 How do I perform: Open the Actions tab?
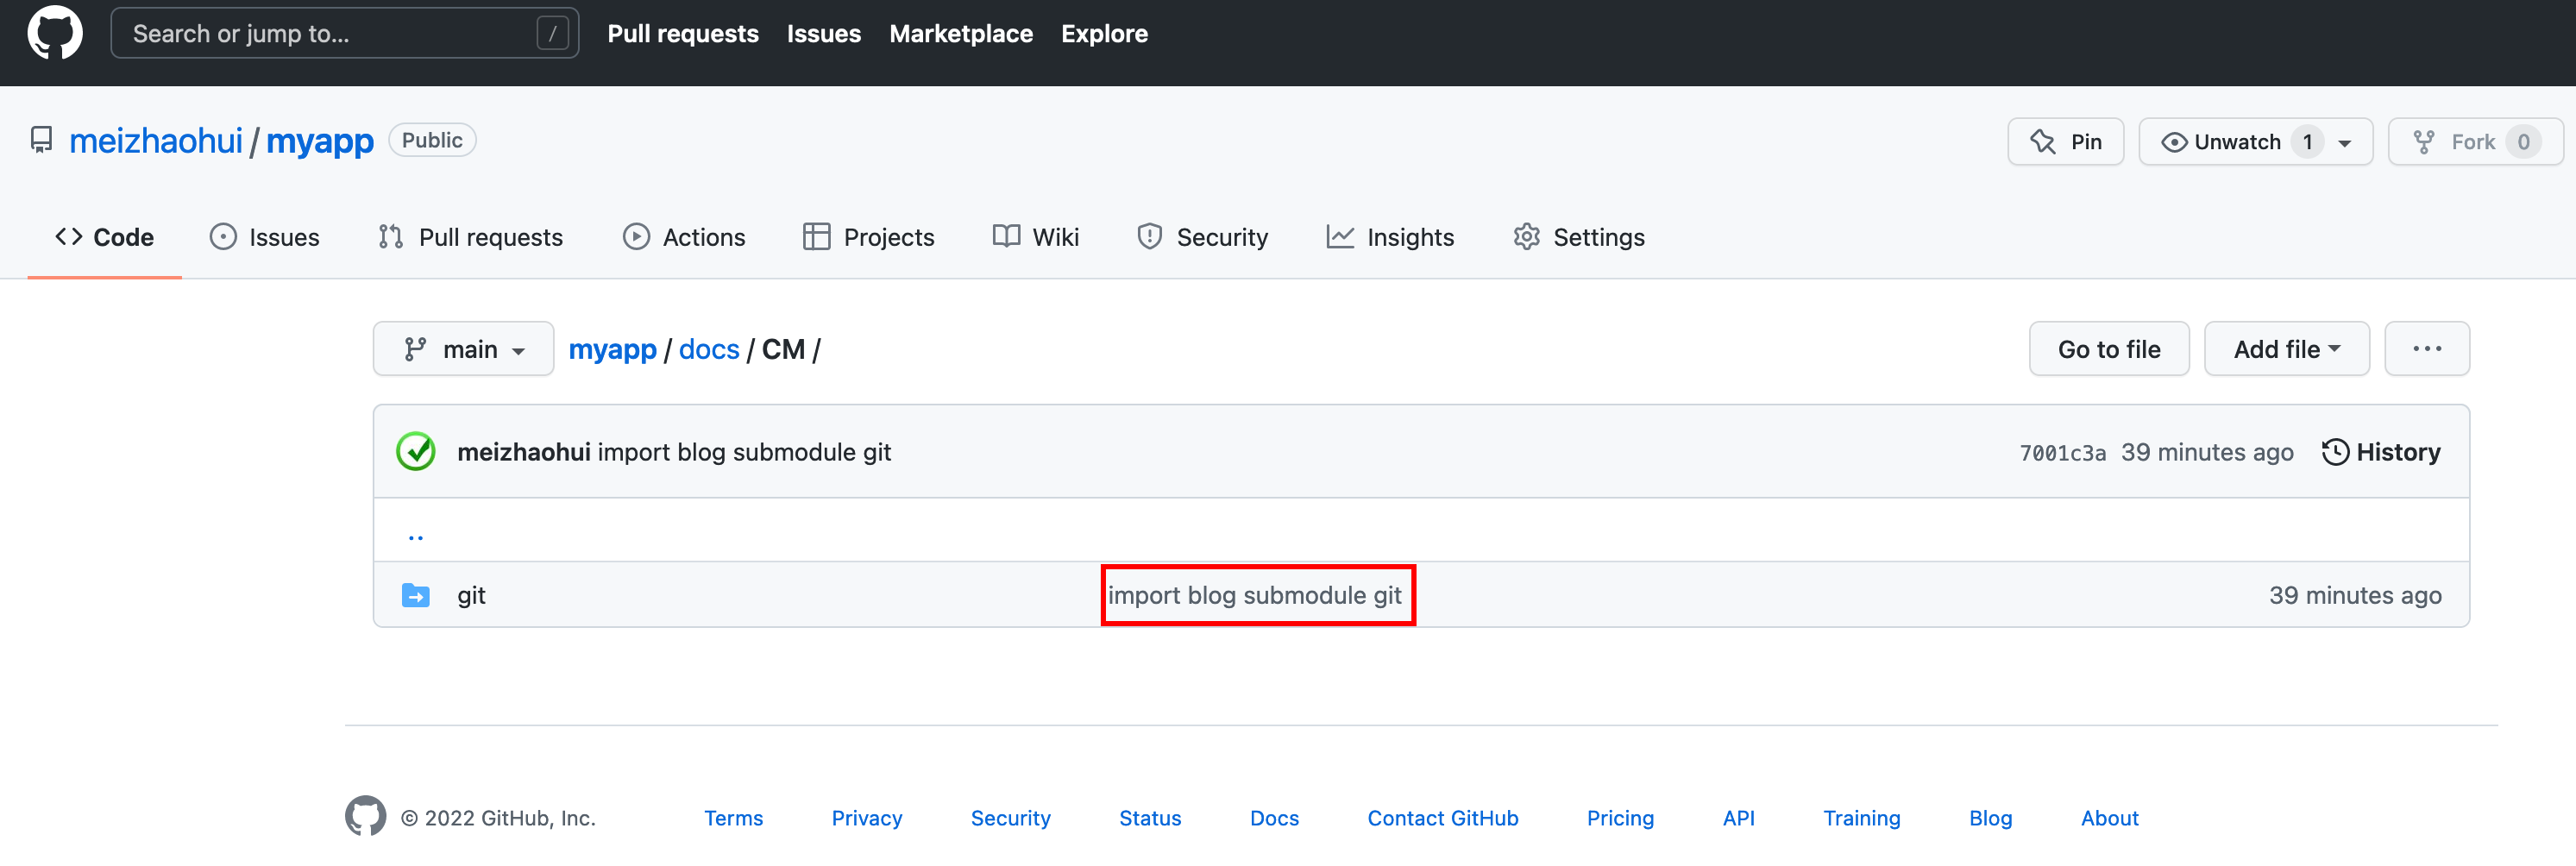point(684,237)
